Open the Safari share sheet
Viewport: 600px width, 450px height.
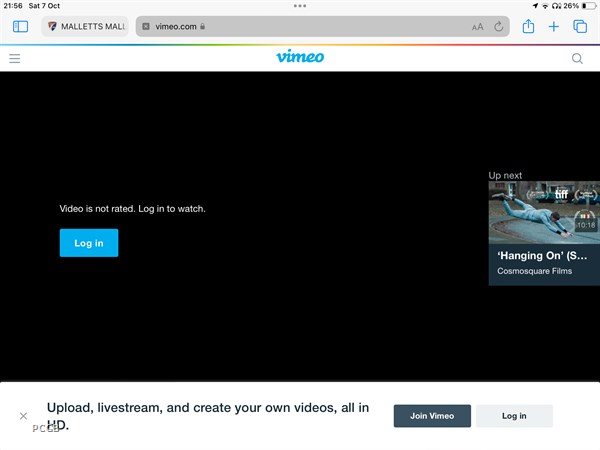click(528, 26)
